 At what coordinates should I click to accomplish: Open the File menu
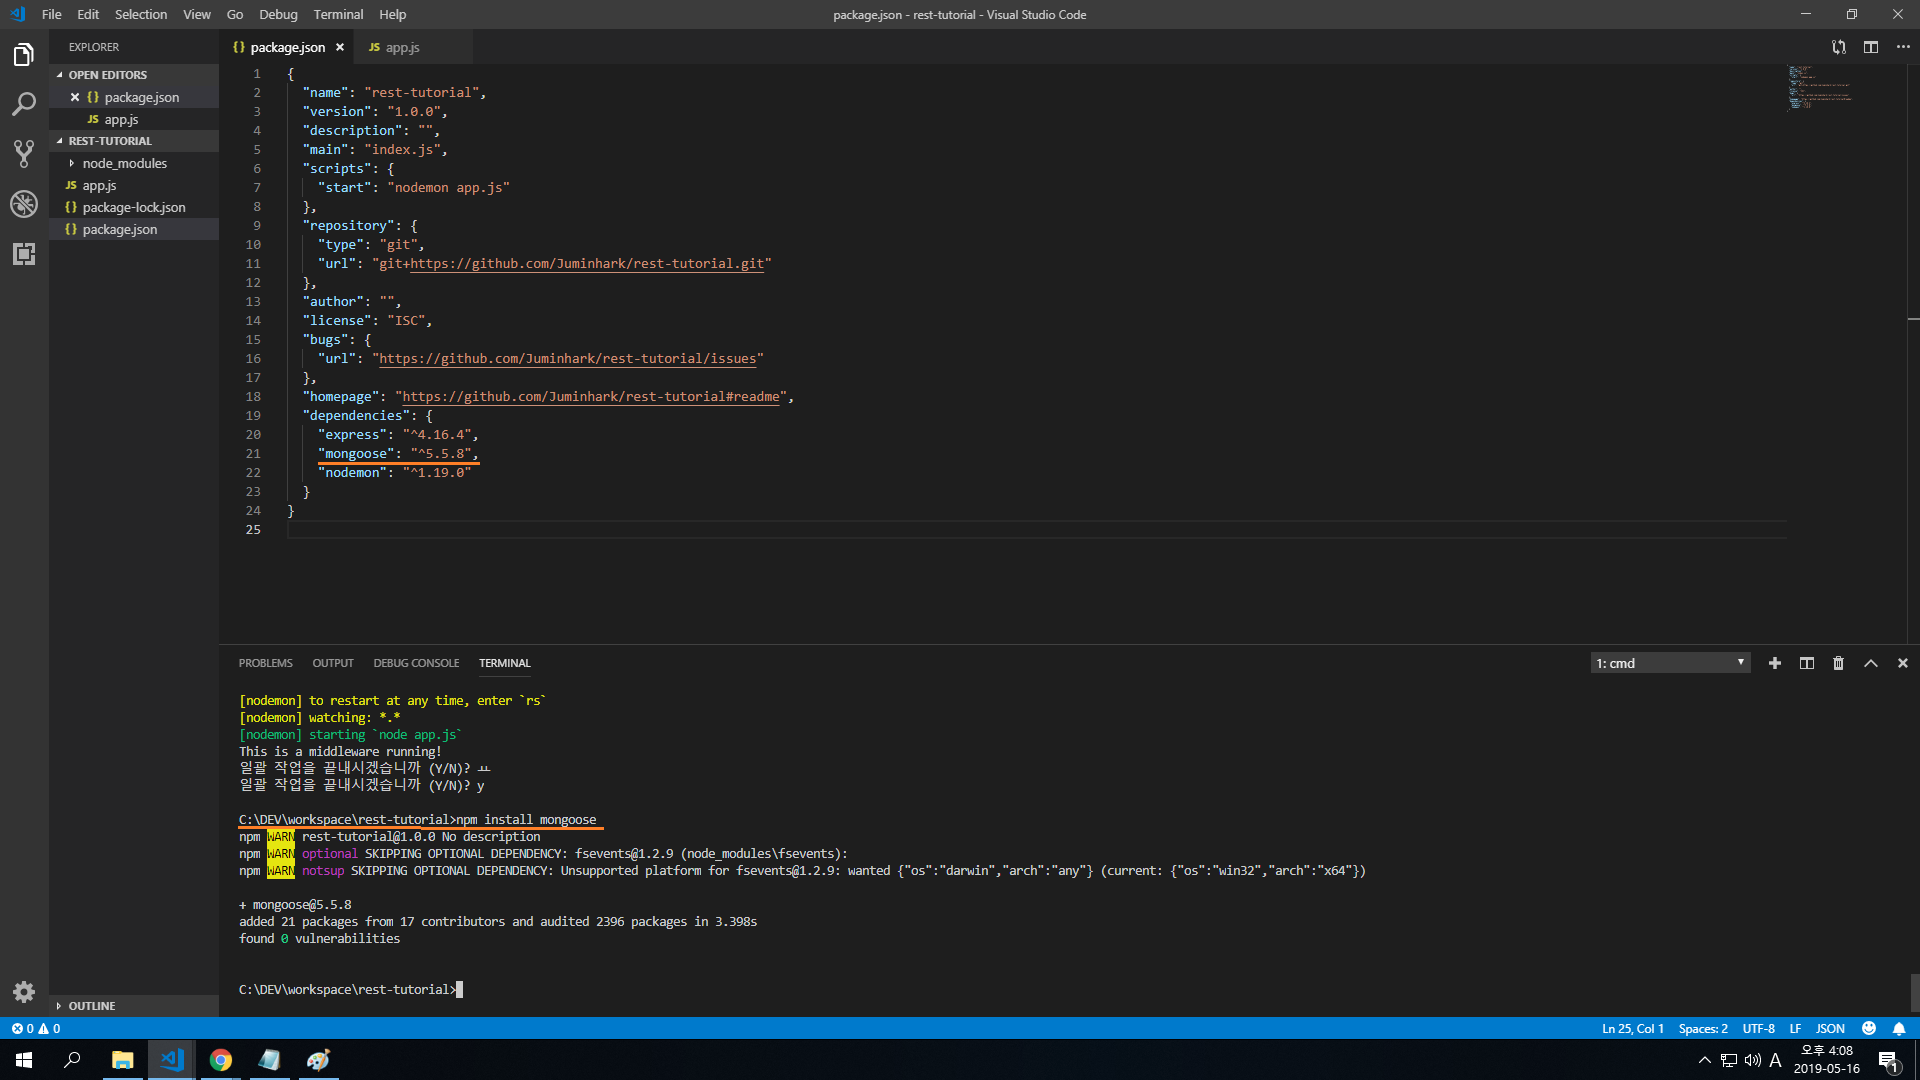[52, 14]
